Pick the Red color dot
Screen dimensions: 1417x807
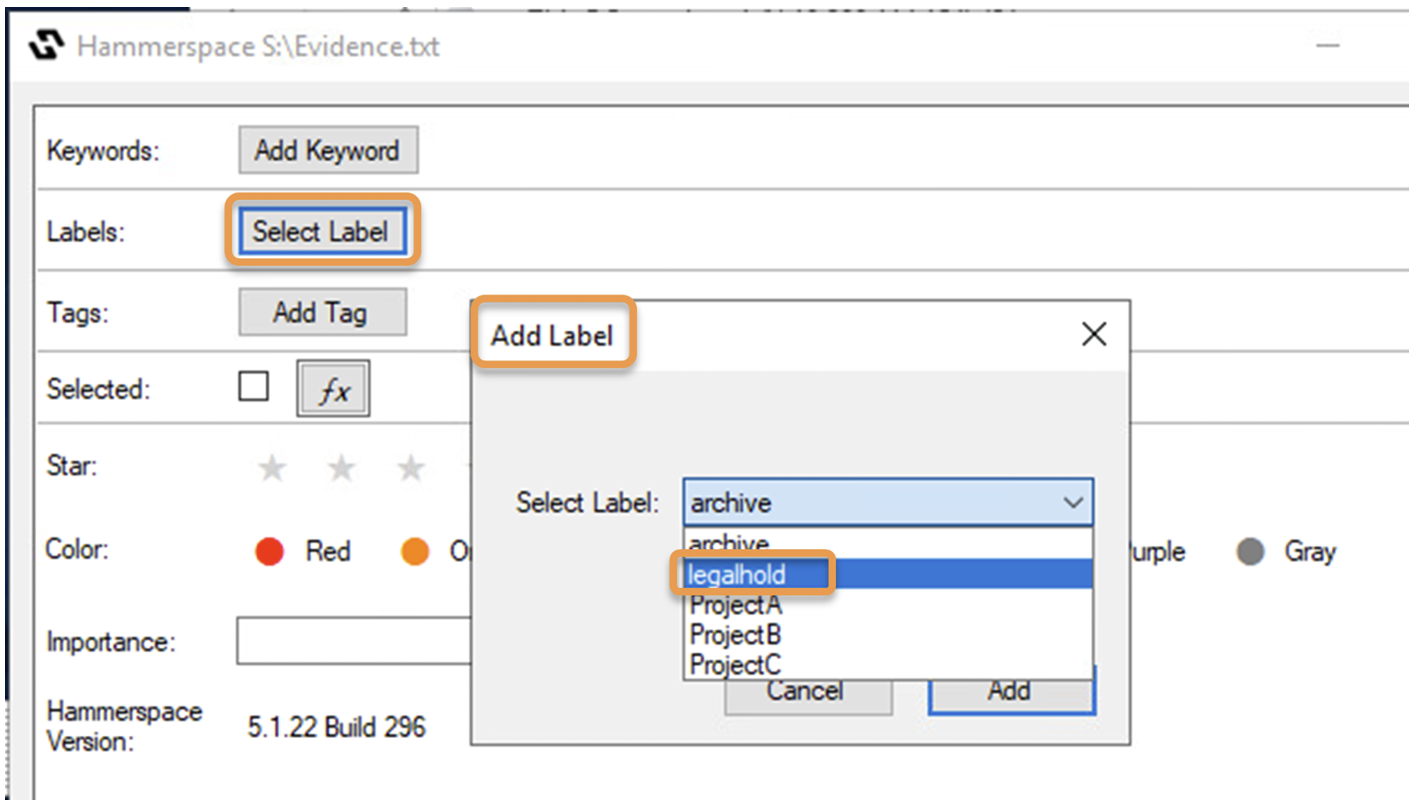tap(270, 551)
